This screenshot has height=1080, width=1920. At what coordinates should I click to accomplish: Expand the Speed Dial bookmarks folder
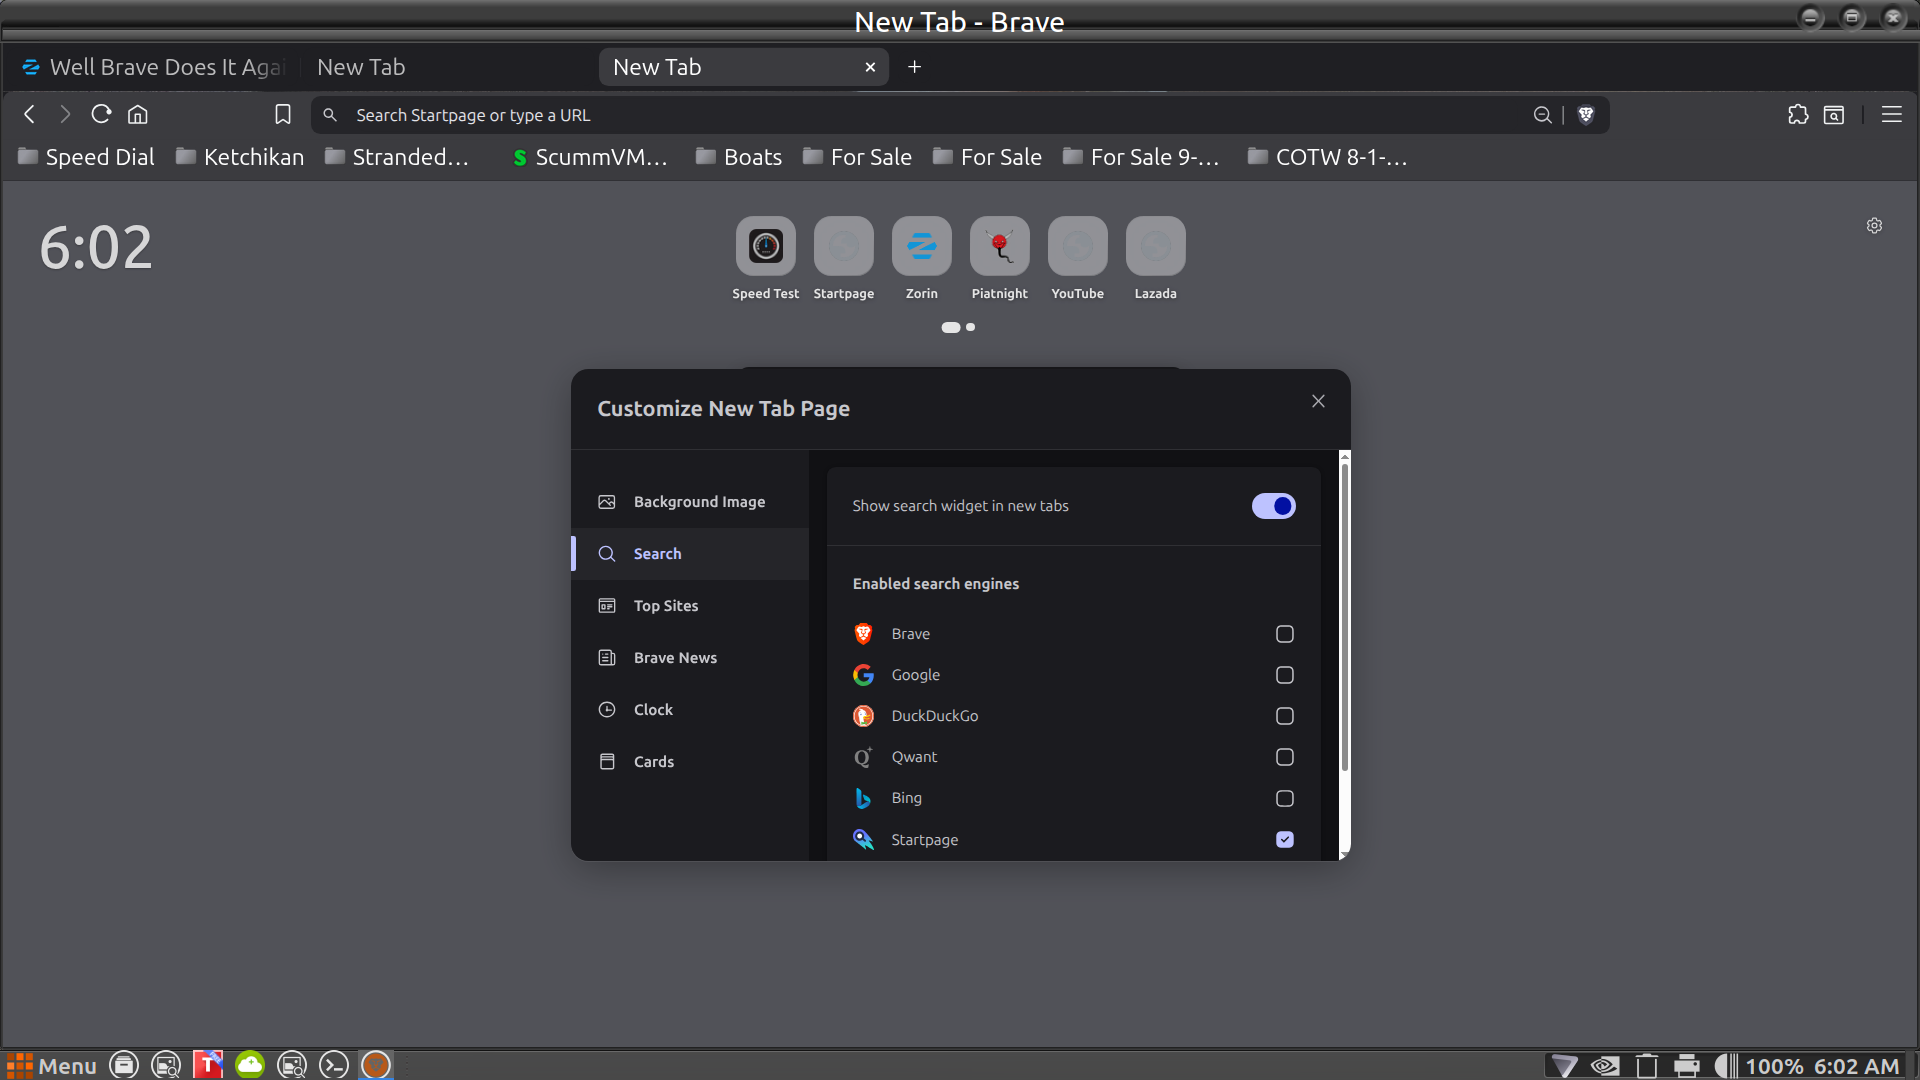86,157
